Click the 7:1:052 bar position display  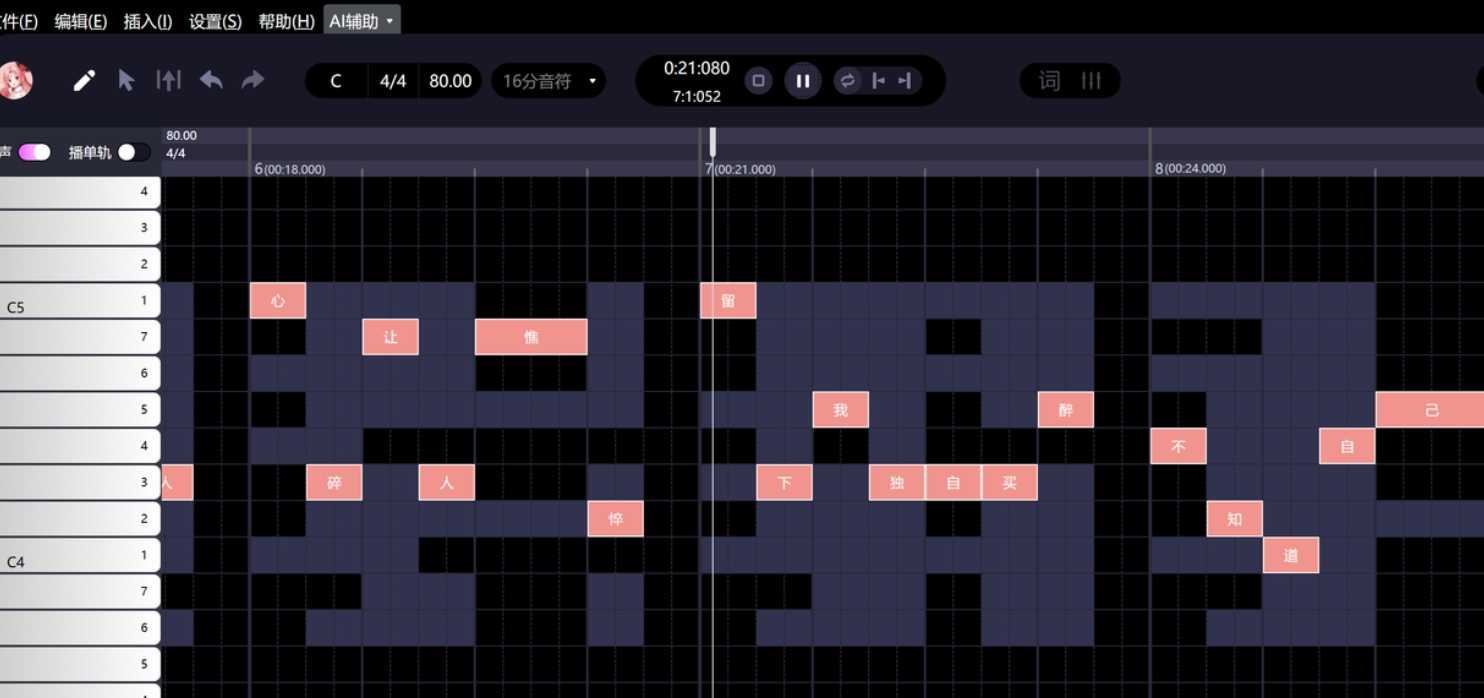point(697,96)
